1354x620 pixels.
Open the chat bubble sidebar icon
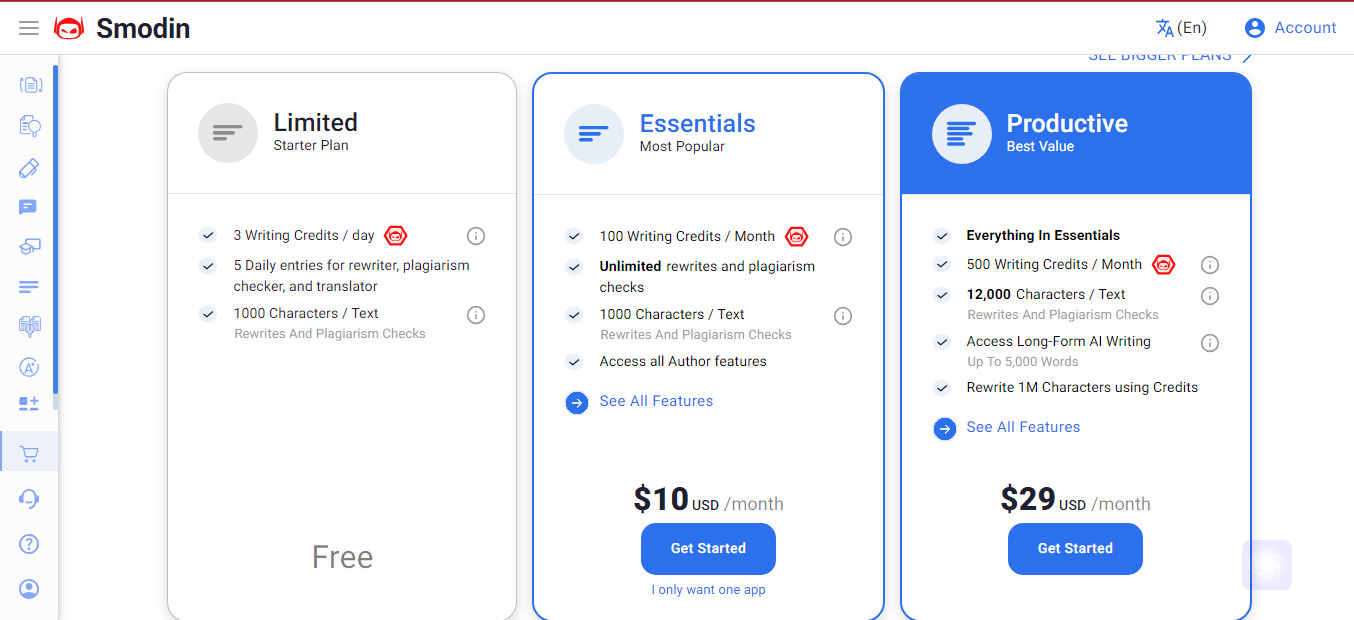(x=28, y=207)
